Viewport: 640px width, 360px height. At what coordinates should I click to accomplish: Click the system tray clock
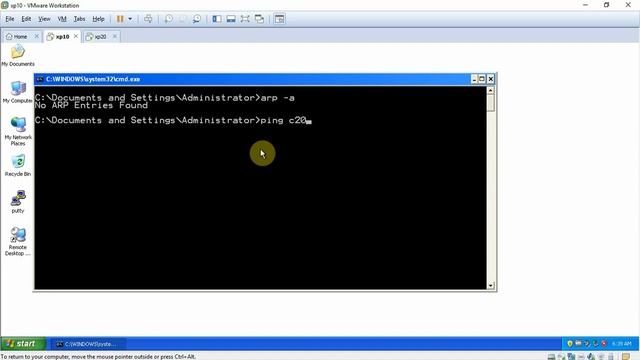[x=622, y=344]
